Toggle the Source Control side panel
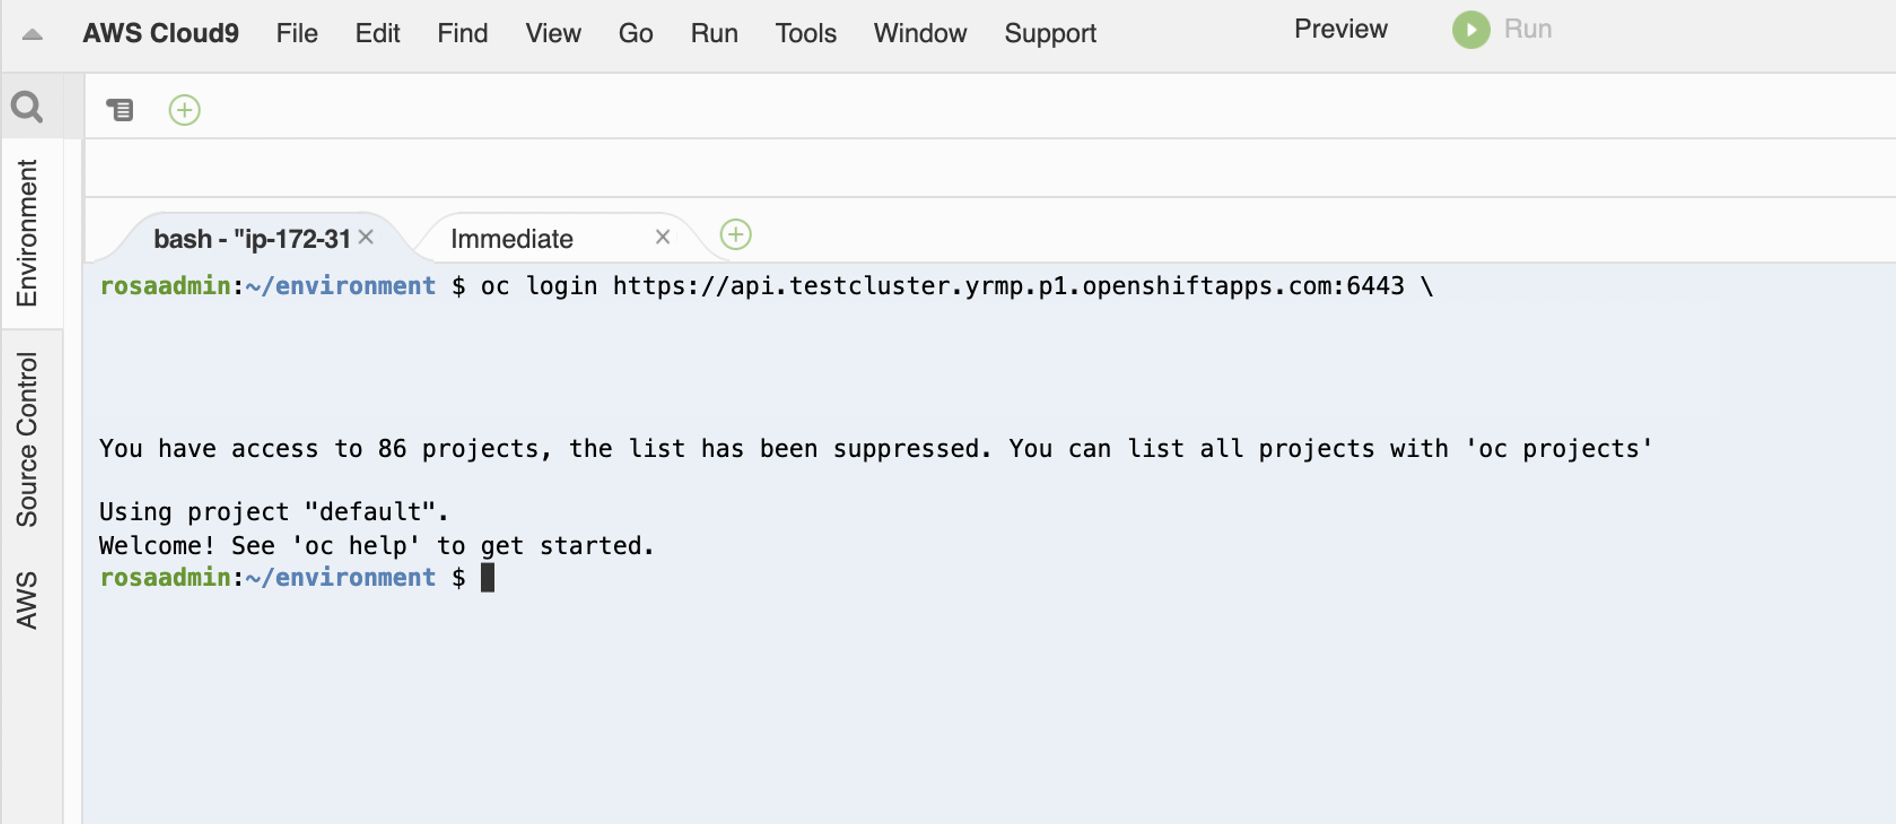1896x824 pixels. click(27, 439)
